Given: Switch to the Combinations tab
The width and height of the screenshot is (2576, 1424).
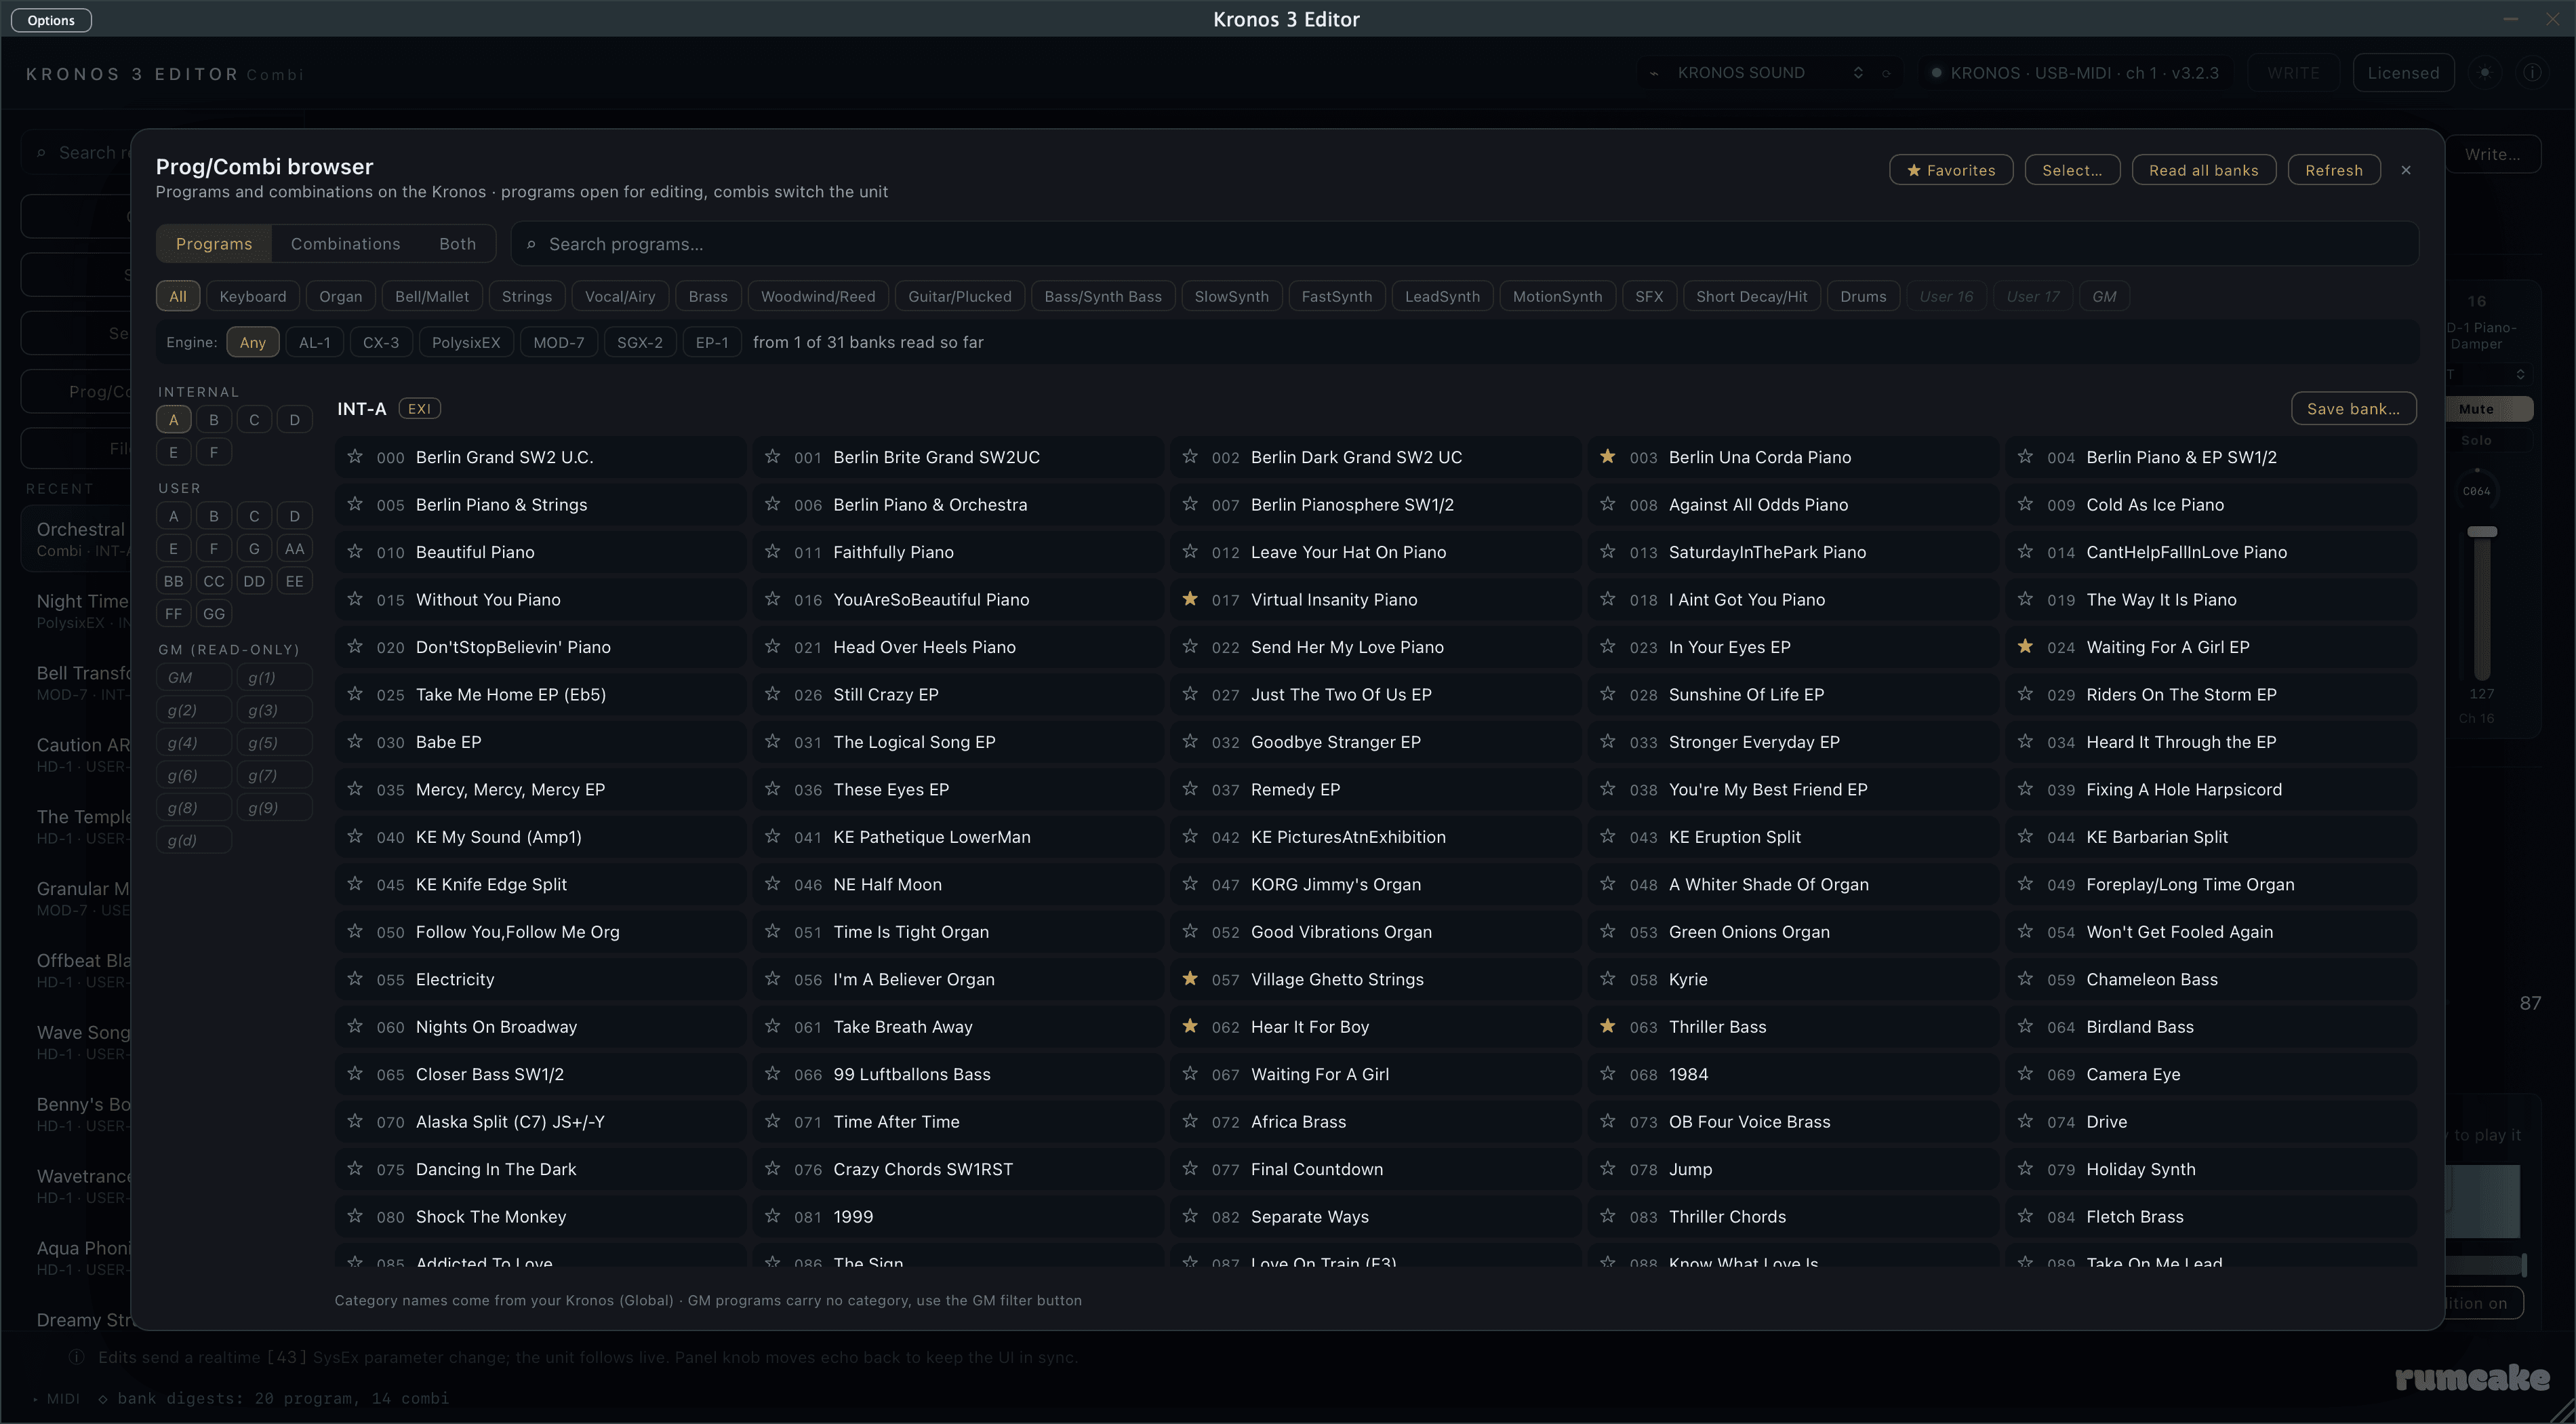Looking at the screenshot, I should point(345,245).
